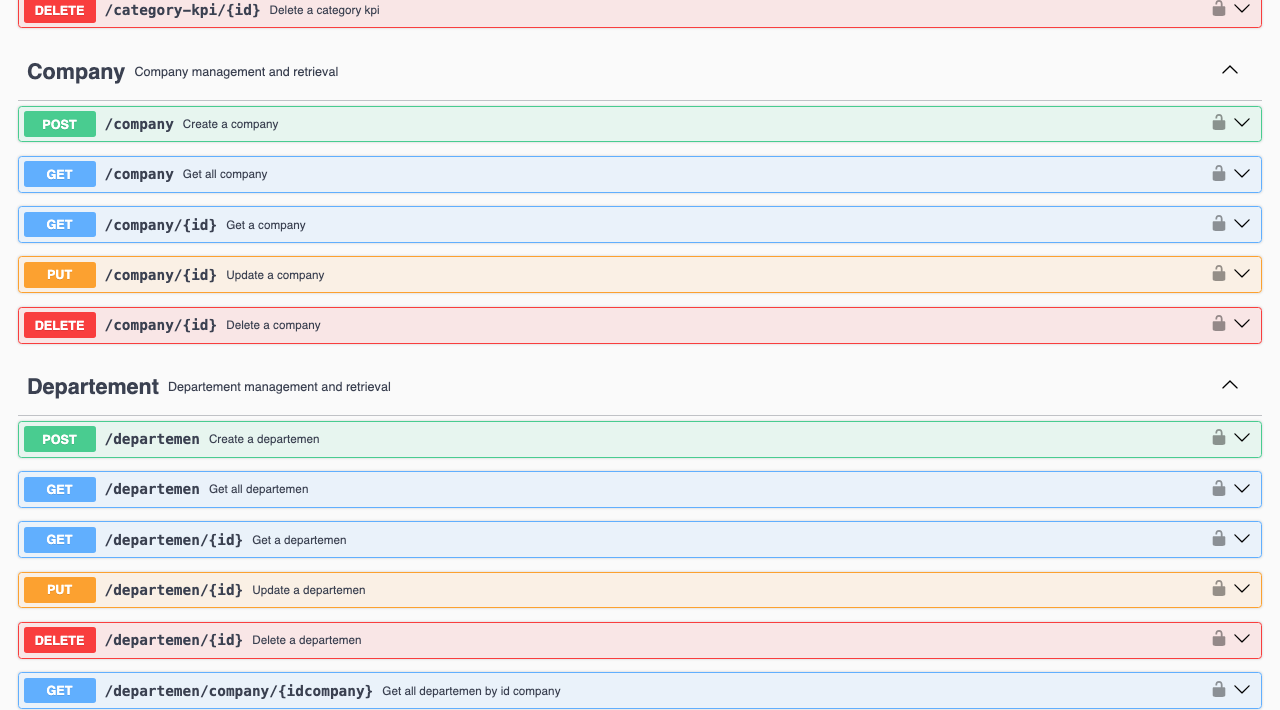1280x710 pixels.
Task: Collapse the Company section
Action: pos(1230,70)
